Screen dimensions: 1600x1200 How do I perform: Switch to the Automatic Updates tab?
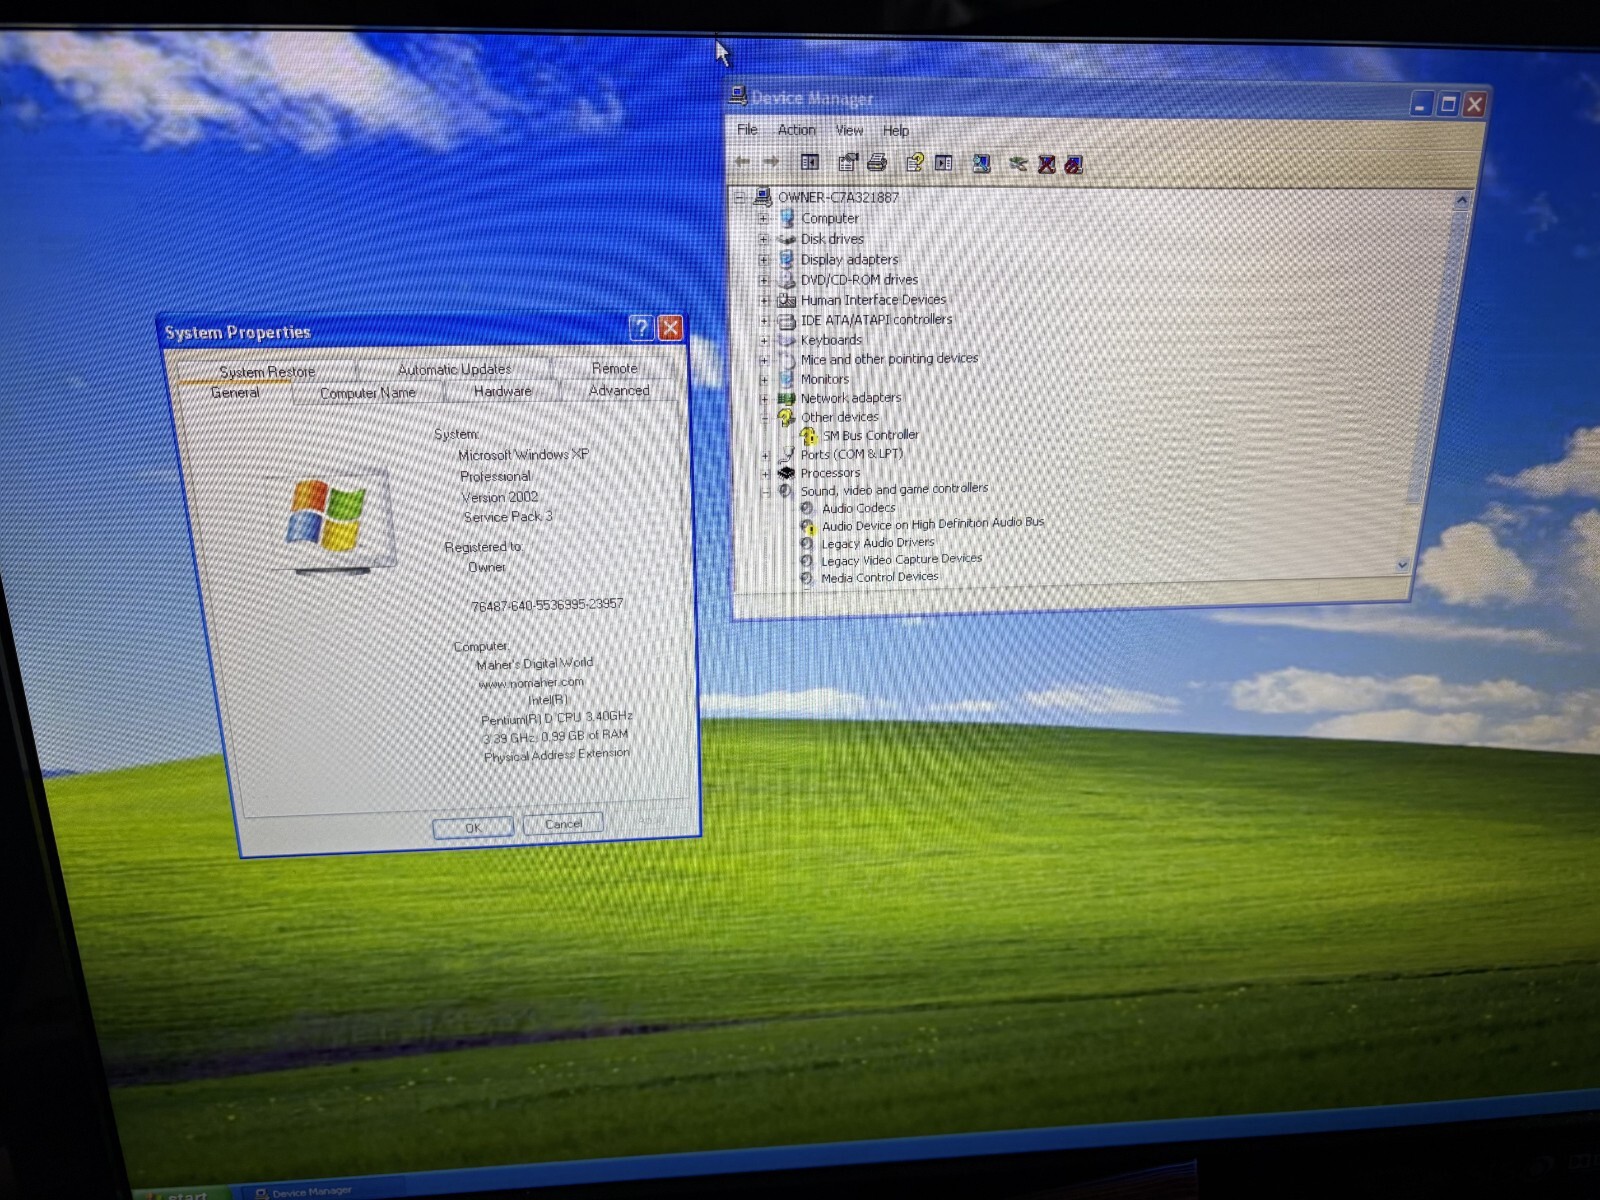[x=454, y=369]
